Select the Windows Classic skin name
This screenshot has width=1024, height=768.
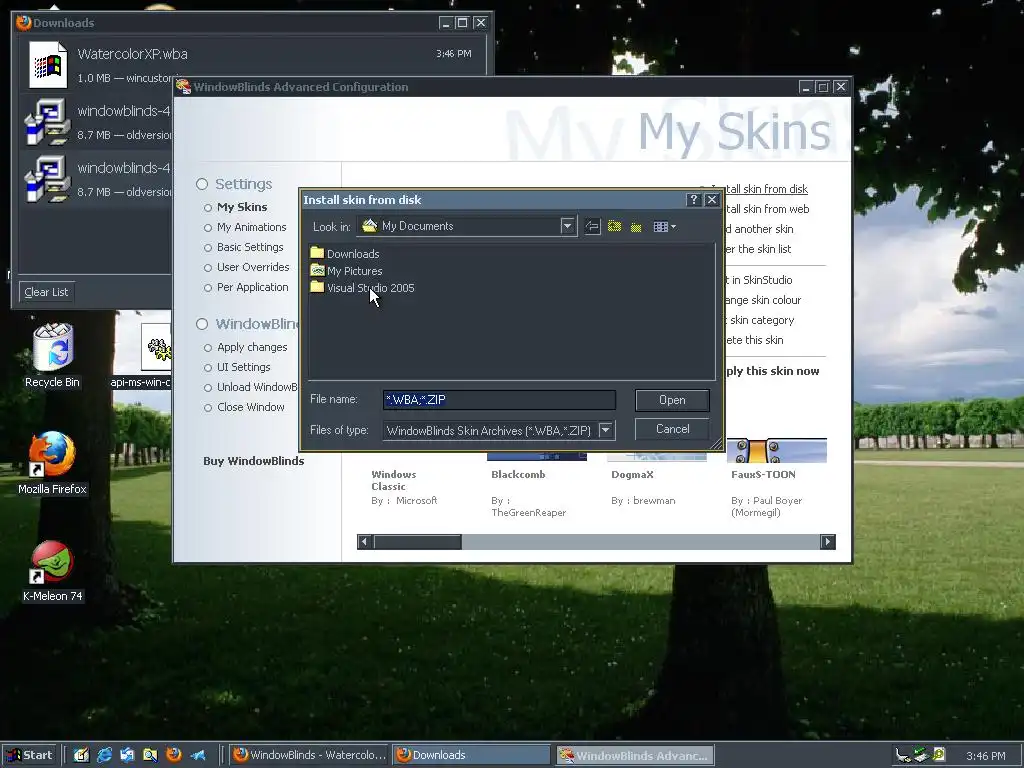393,480
